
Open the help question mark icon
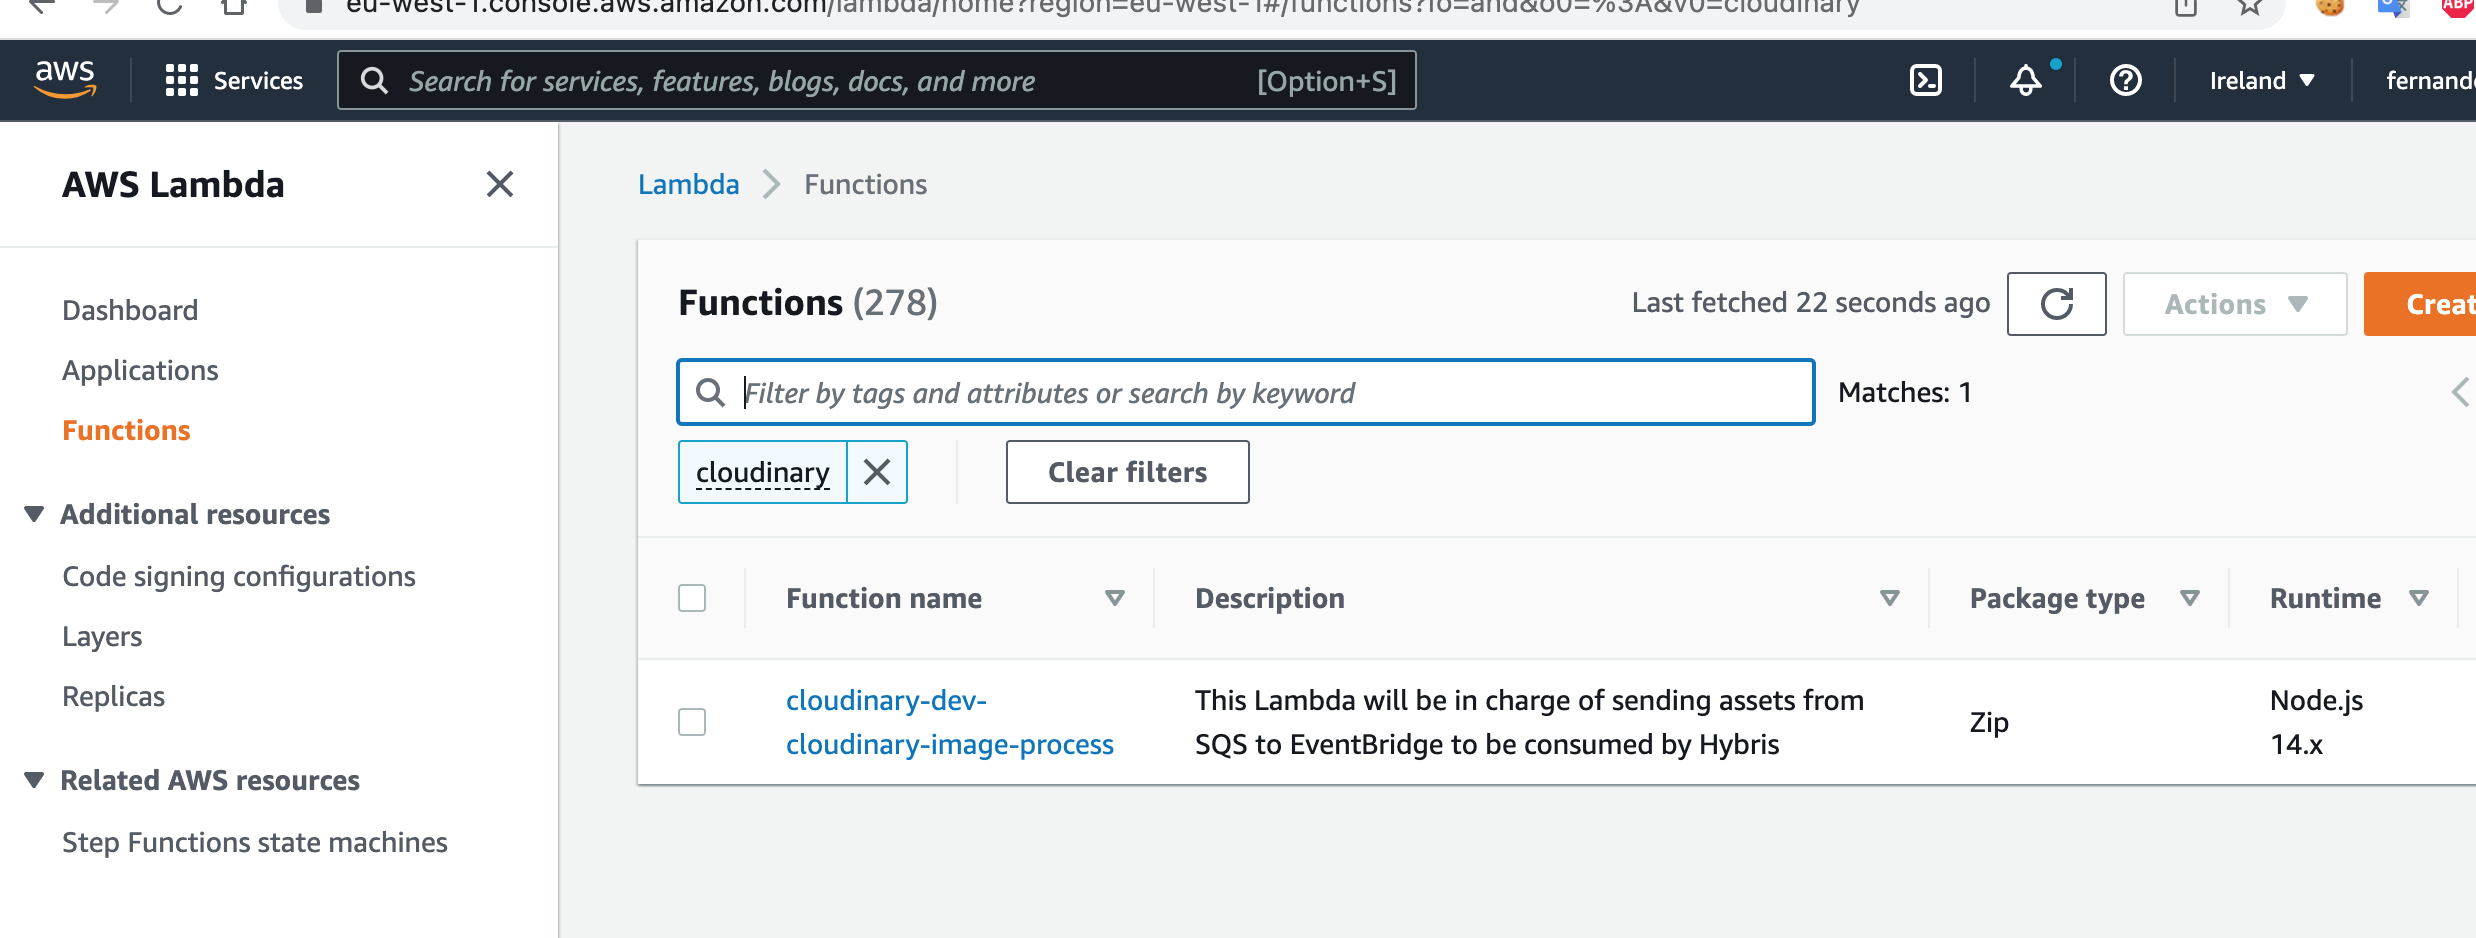(2125, 80)
